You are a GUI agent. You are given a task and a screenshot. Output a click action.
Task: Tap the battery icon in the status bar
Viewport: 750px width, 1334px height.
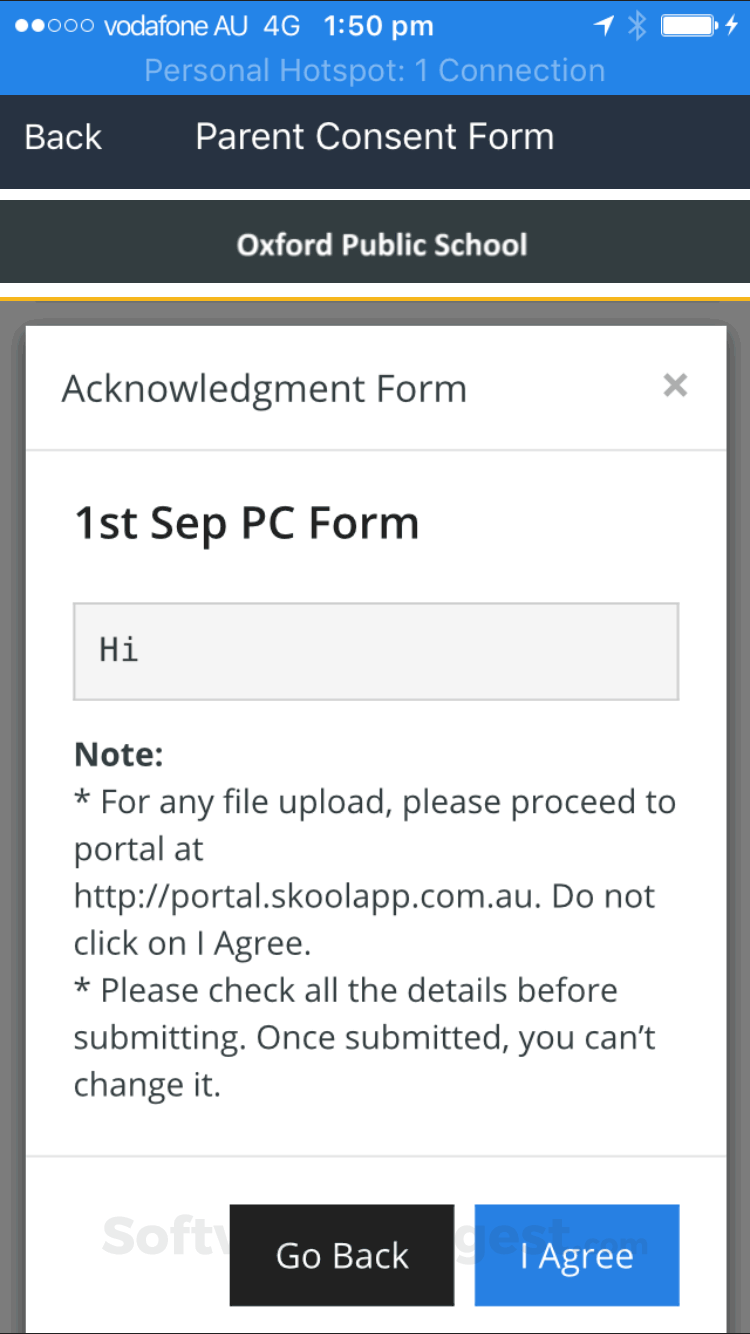click(688, 26)
